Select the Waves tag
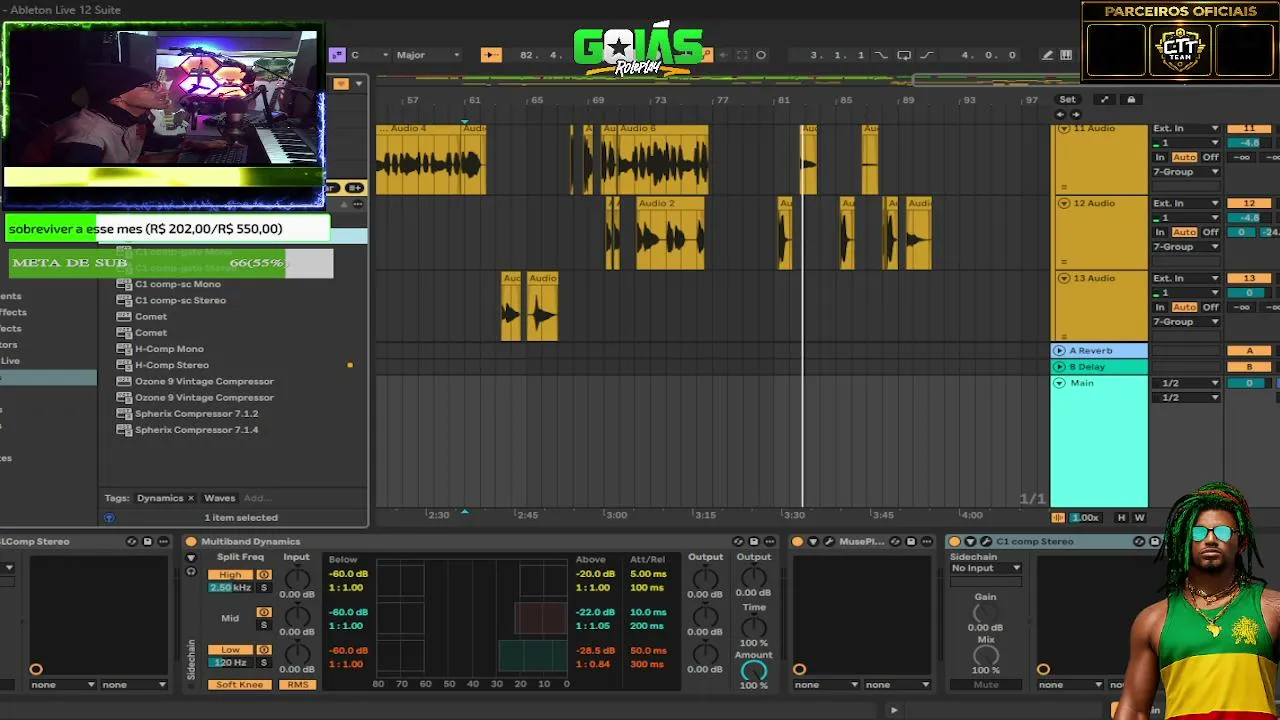The height and width of the screenshot is (720, 1280). coord(220,498)
